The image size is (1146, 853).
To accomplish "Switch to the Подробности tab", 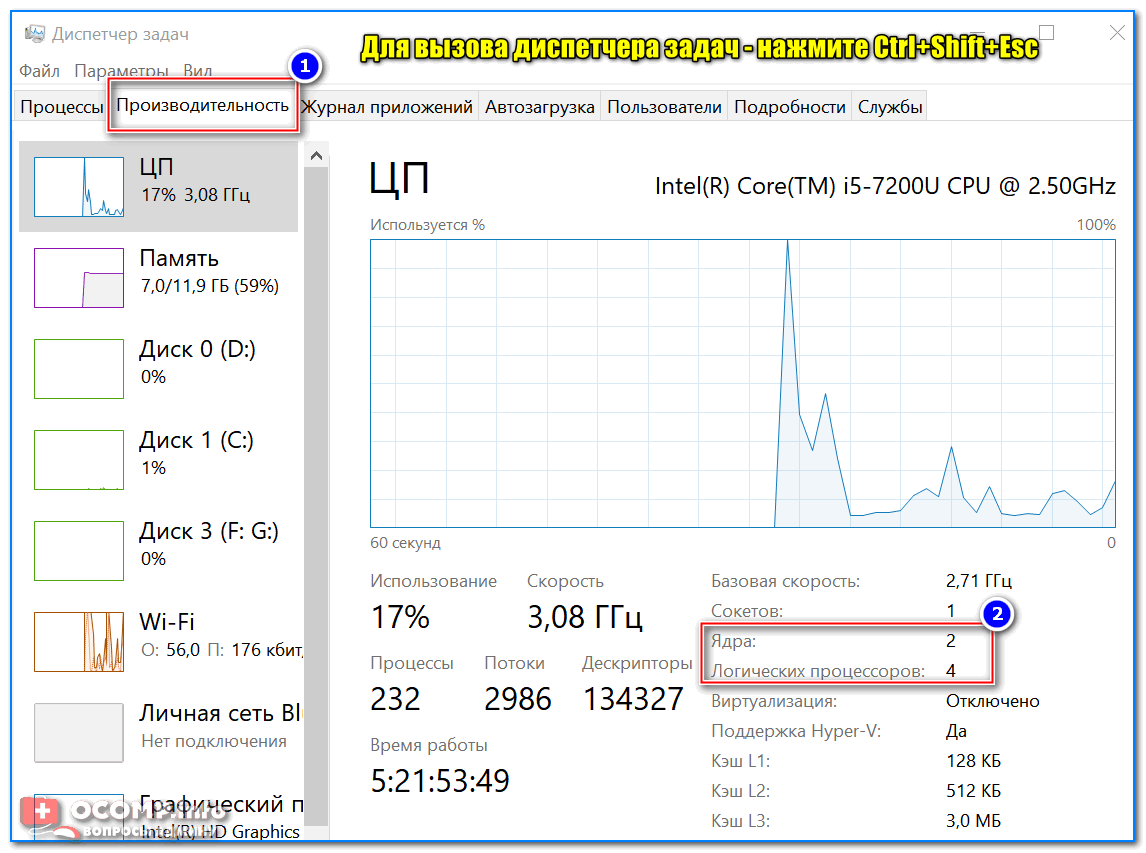I will pyautogui.click(x=789, y=107).
